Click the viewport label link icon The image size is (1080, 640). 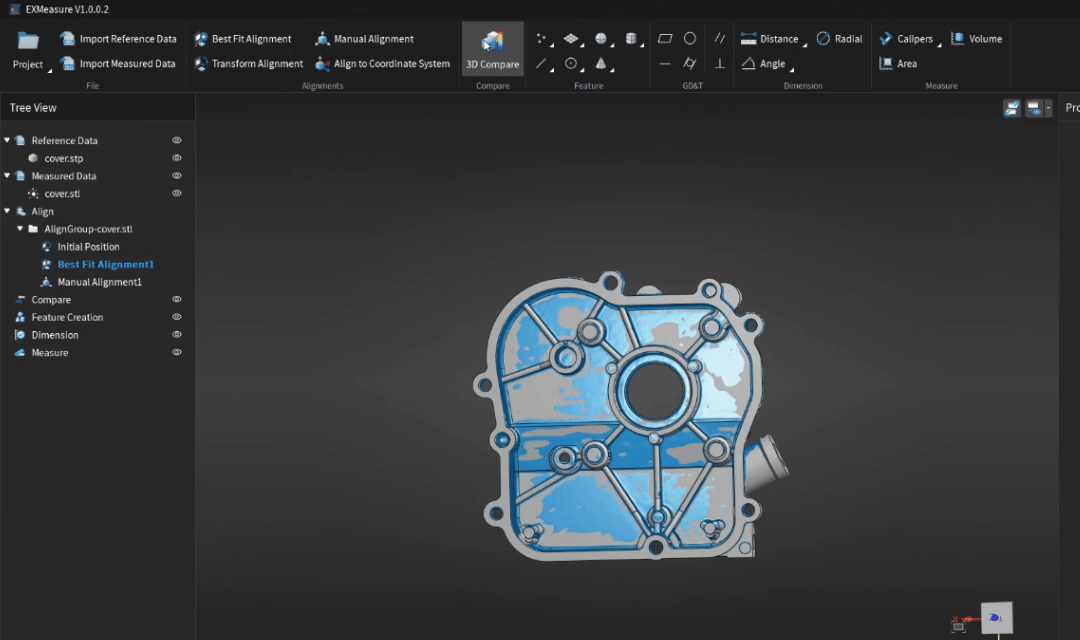click(1012, 108)
